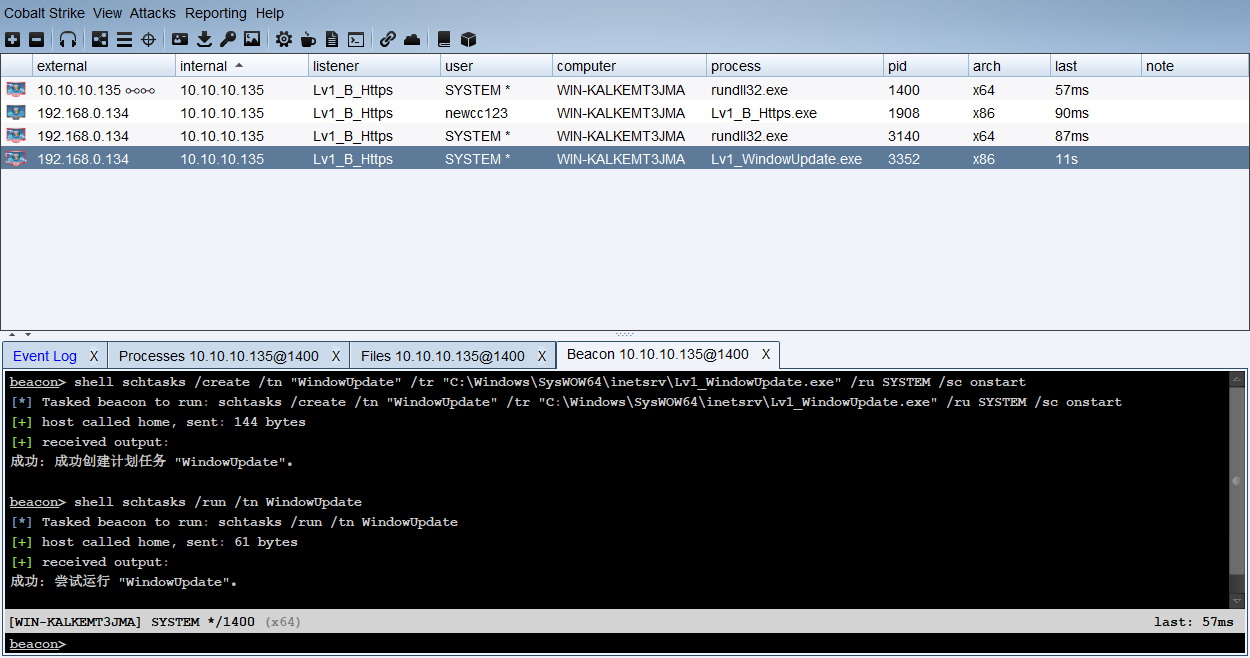Click the split pane collapse down arrow
The width and height of the screenshot is (1250, 658).
(x=27, y=334)
